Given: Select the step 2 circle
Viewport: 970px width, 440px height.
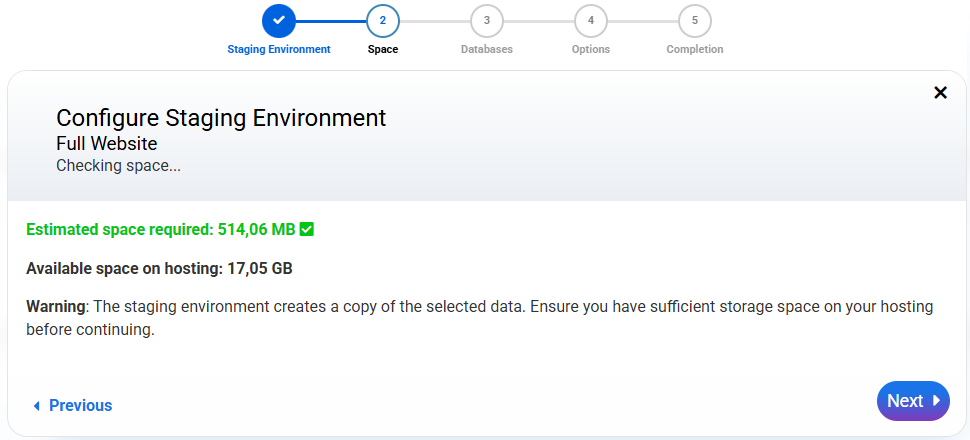Looking at the screenshot, I should point(383,20).
